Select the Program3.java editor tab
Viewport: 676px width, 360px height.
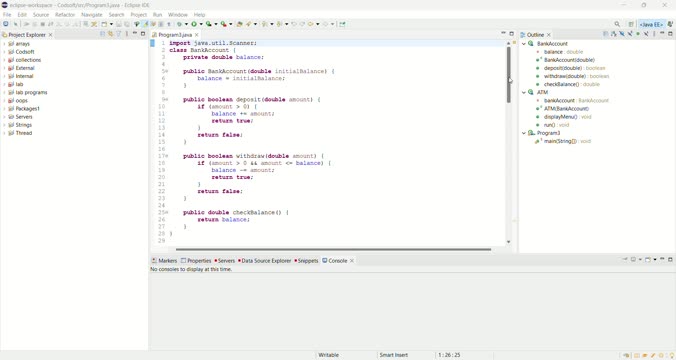click(175, 34)
